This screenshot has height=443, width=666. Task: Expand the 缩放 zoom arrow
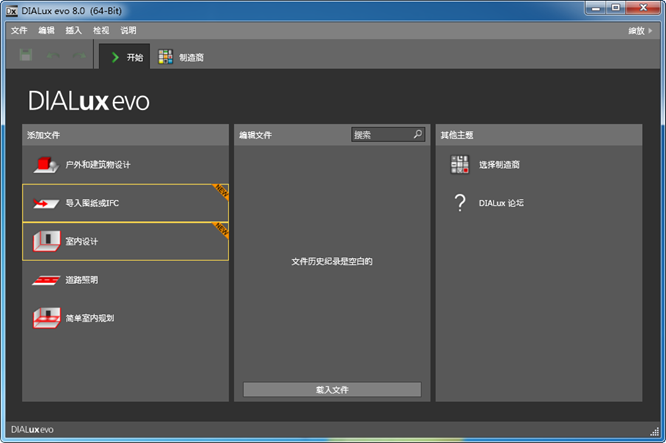point(650,31)
